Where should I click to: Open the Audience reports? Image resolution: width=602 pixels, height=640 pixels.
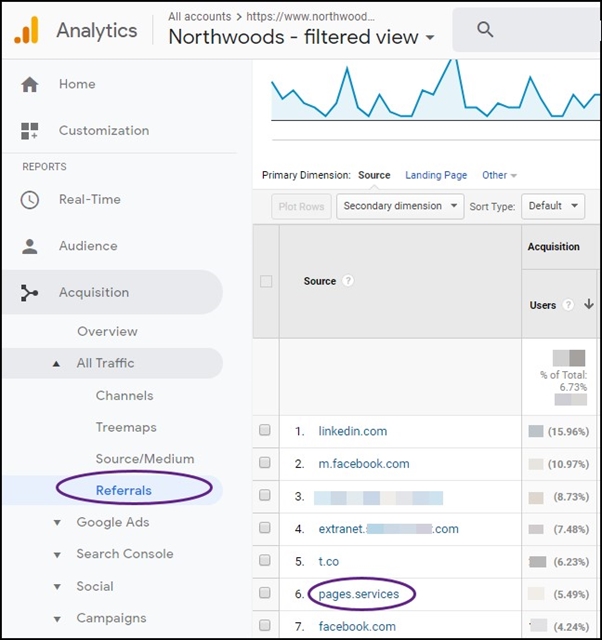tap(88, 246)
